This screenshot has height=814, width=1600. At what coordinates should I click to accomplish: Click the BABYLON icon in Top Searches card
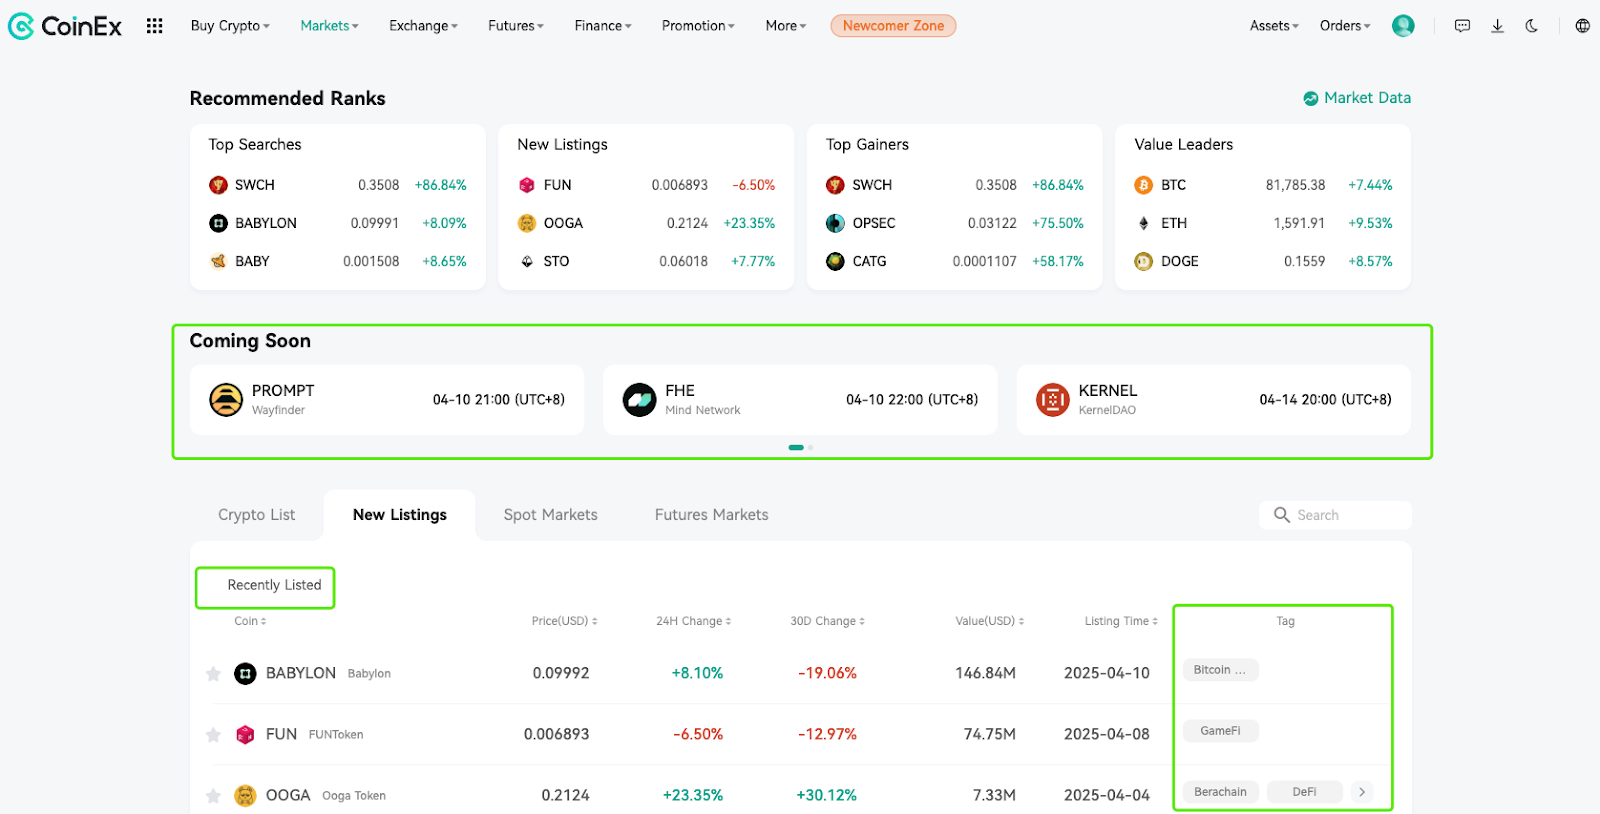[x=218, y=223]
